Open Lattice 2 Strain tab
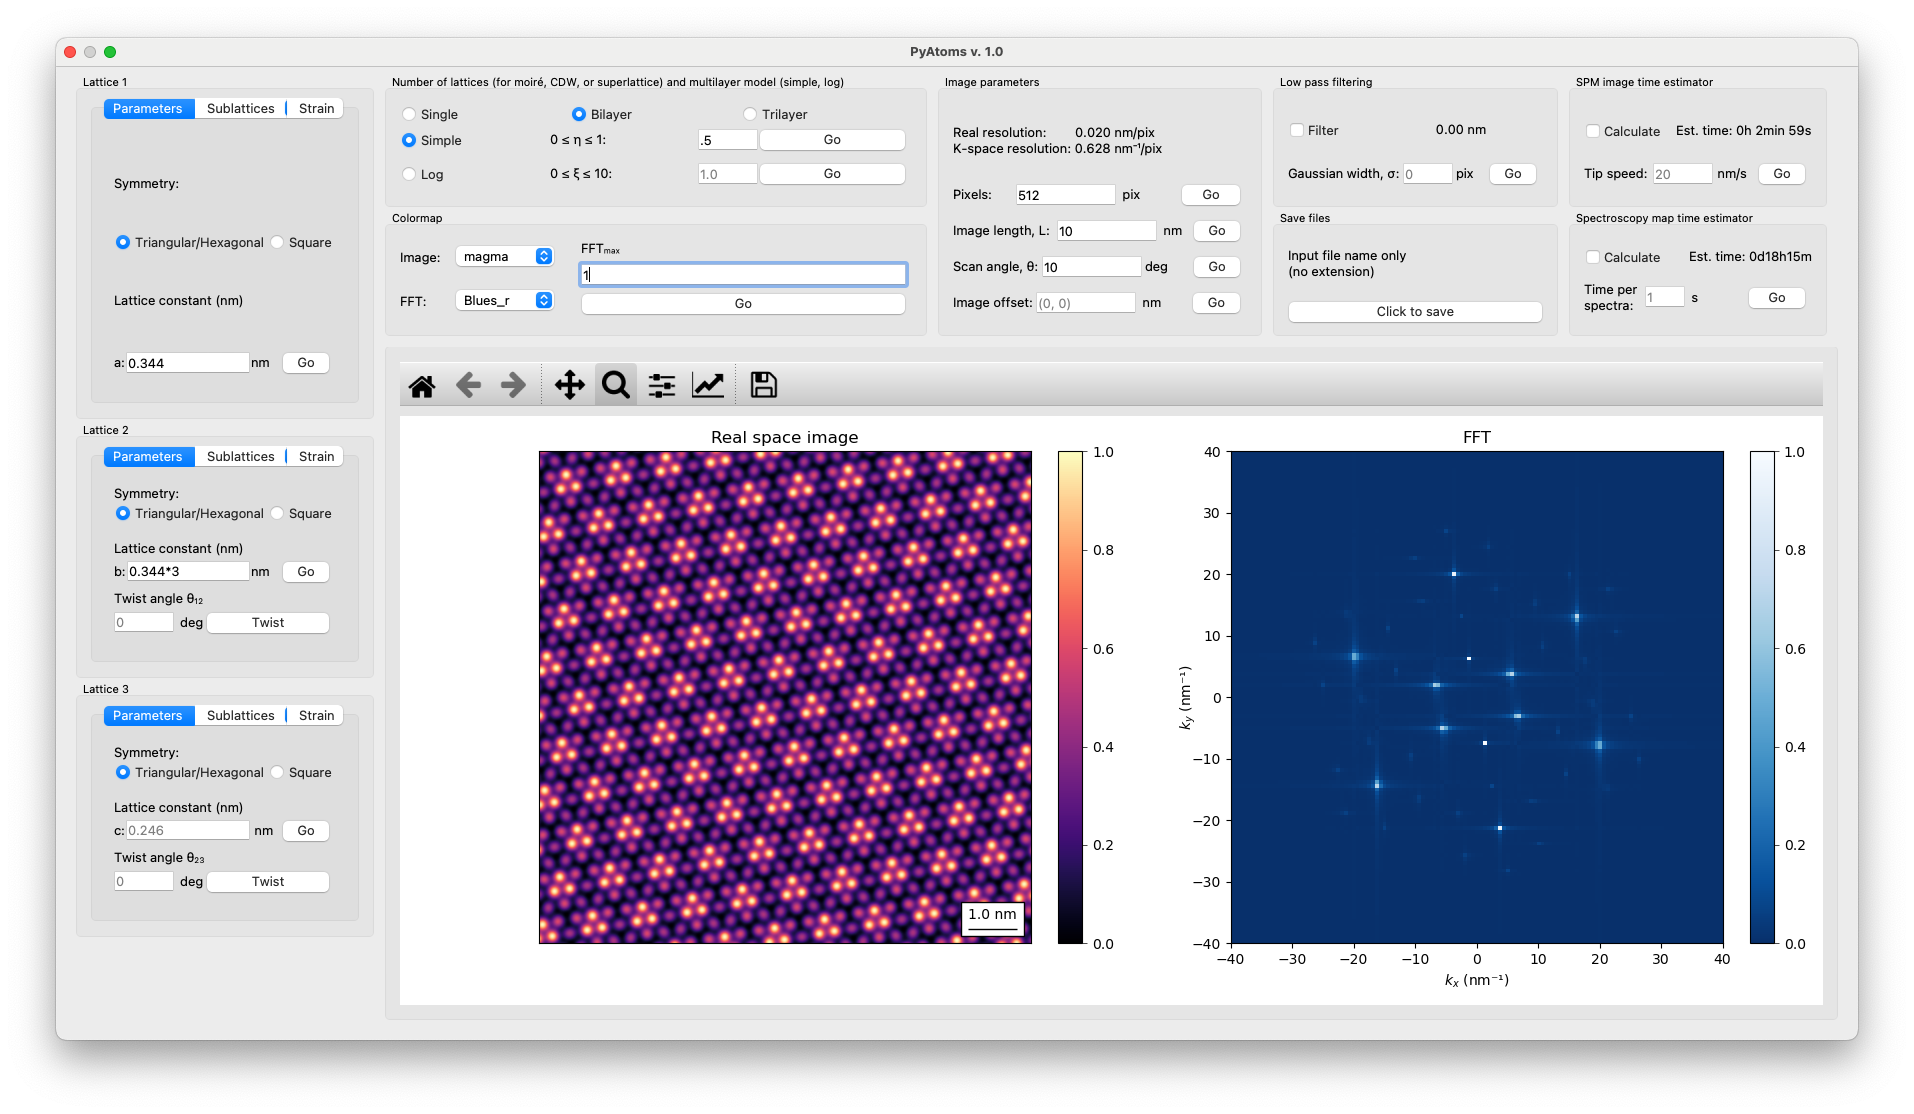The image size is (1914, 1114). pyautogui.click(x=316, y=456)
